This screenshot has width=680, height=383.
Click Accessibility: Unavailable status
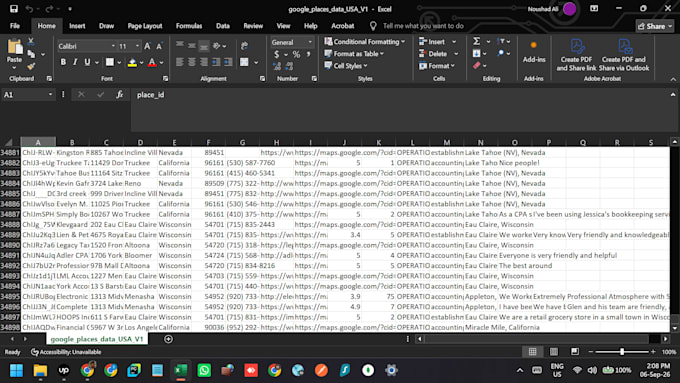coord(66,352)
